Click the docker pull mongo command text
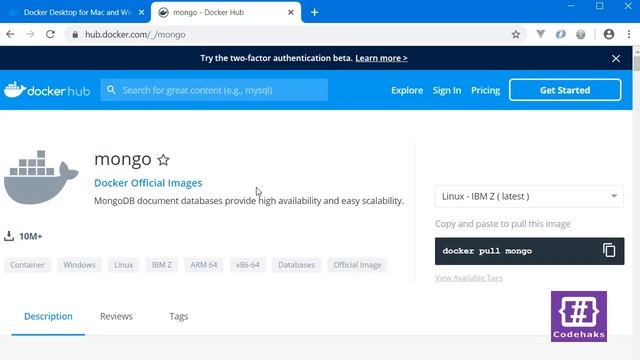 [487, 251]
